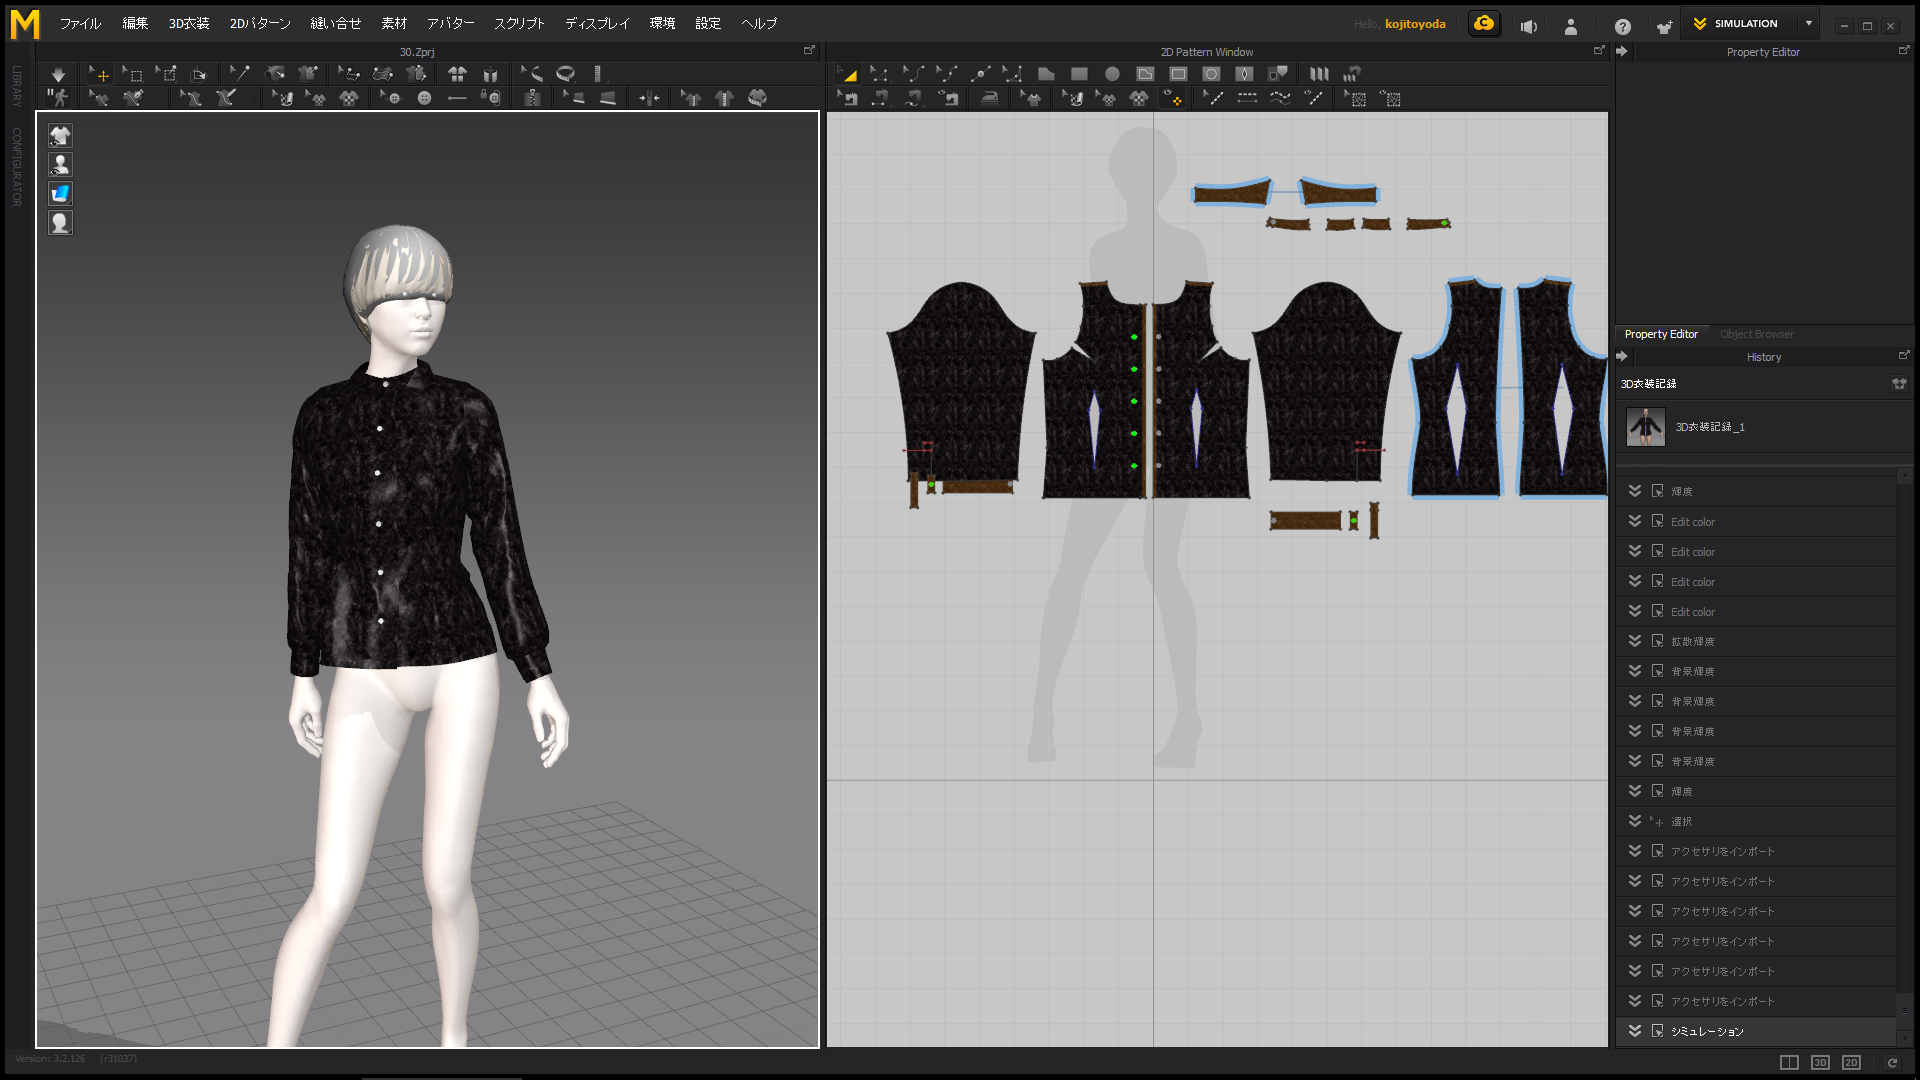Viewport: 1920px width, 1080px height.
Task: Open the cloud sync icon
Action: 1484,24
